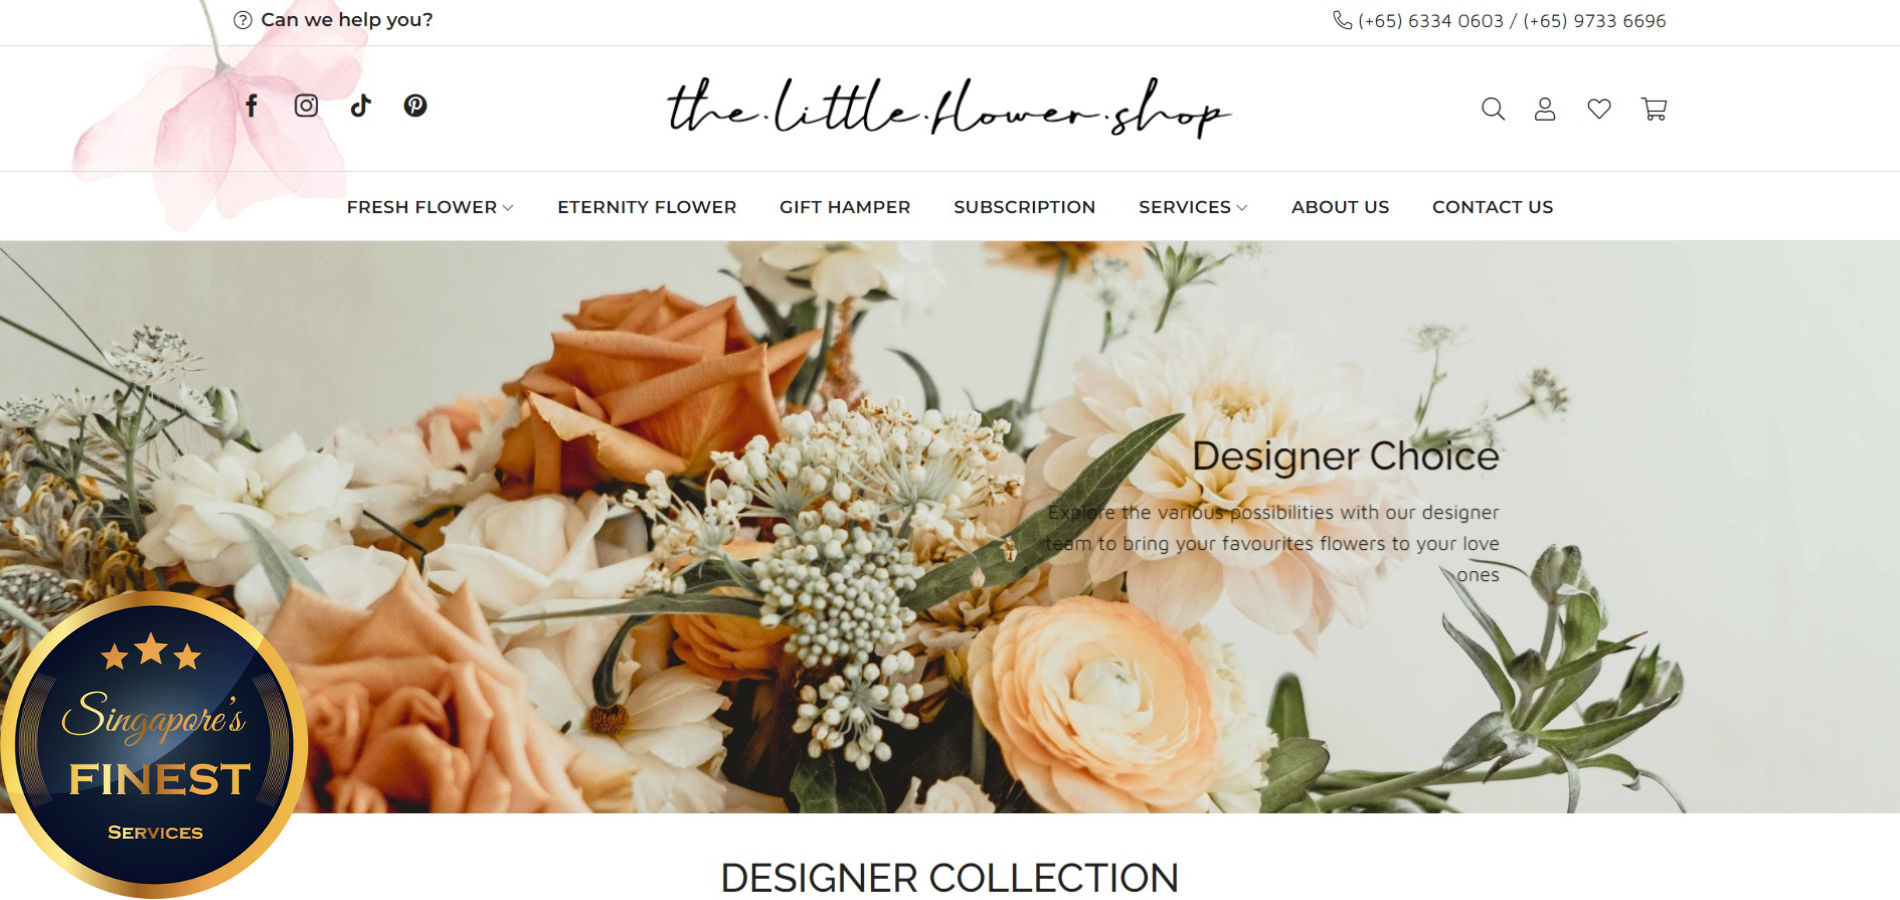Open the search magnifier icon
The height and width of the screenshot is (900, 1900).
(x=1493, y=109)
